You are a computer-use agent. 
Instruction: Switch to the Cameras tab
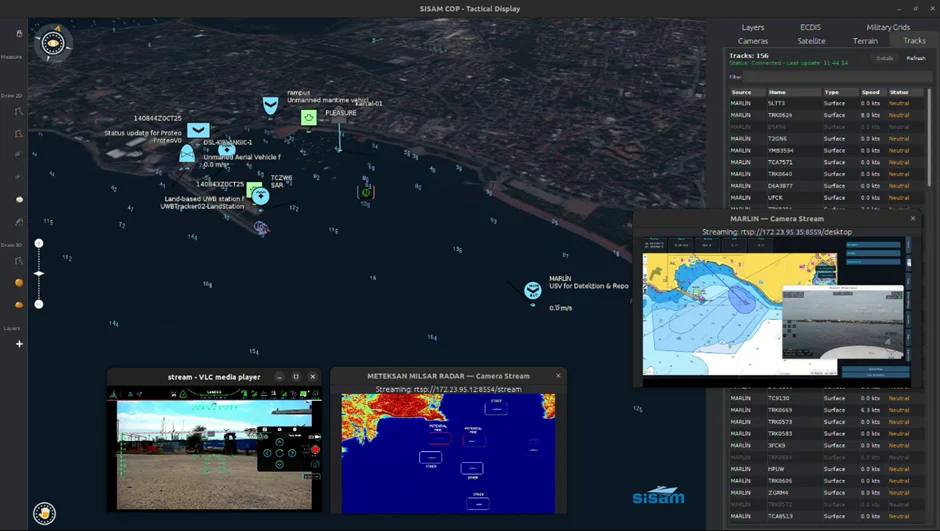(753, 41)
